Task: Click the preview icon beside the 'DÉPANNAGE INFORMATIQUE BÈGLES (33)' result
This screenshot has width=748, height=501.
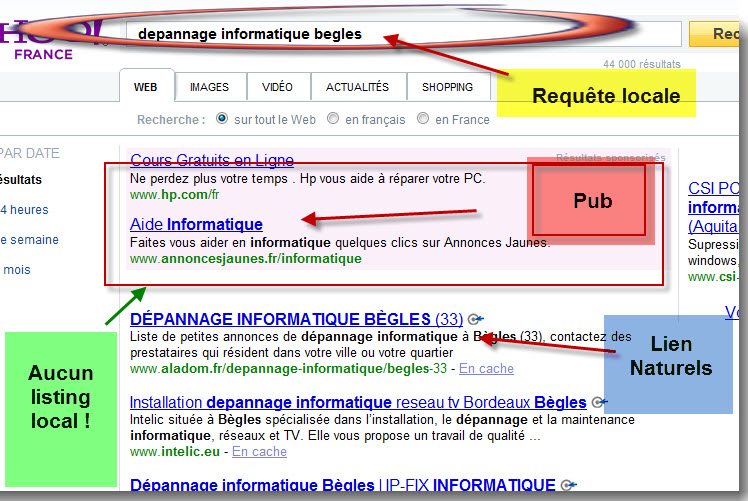Action: [x=476, y=319]
